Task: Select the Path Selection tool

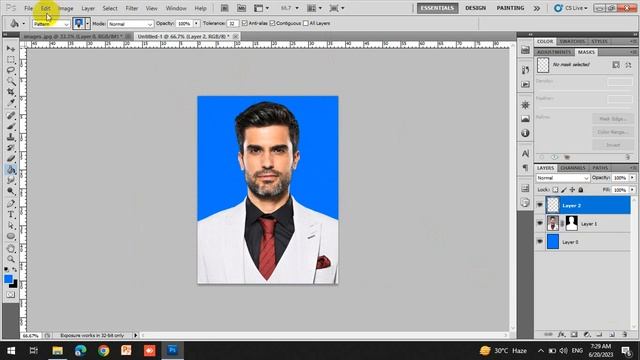Action: 11,225
